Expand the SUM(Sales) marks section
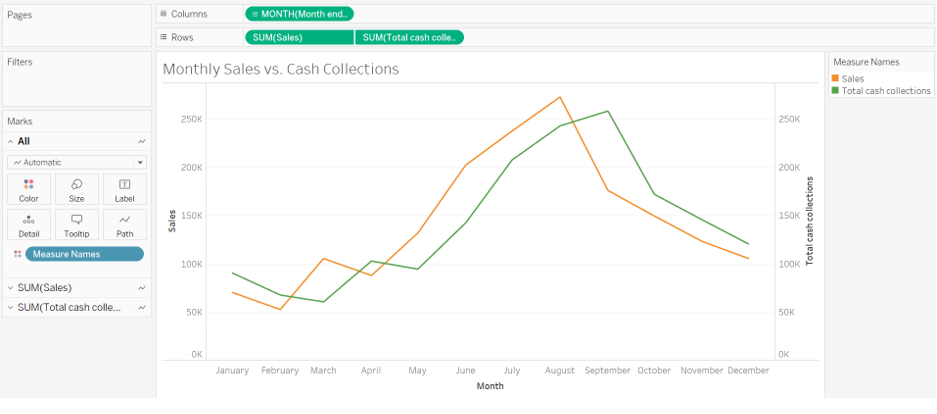The width and height of the screenshot is (937, 414). pyautogui.click(x=11, y=288)
